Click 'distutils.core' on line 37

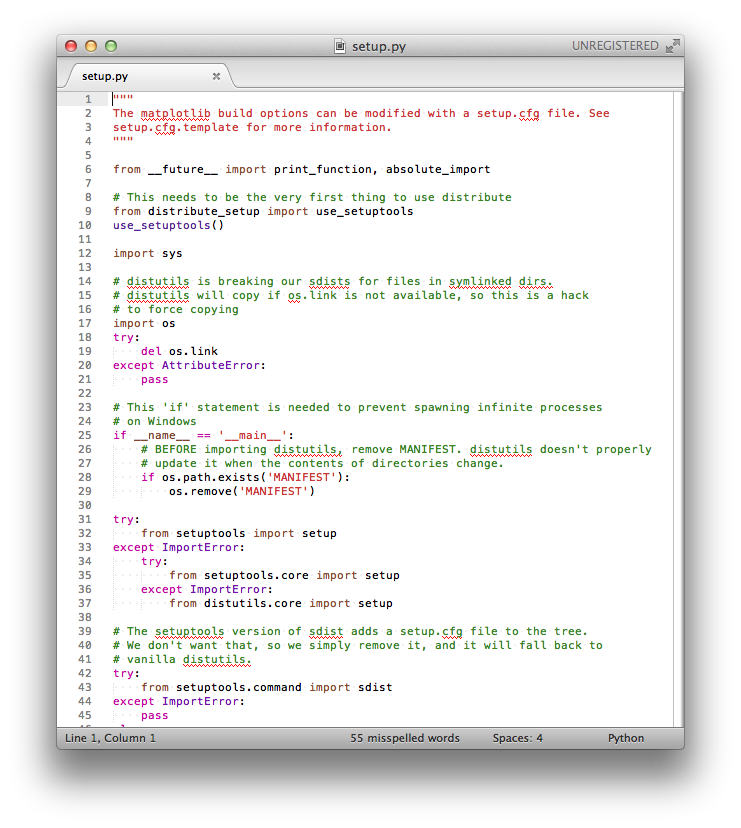(252, 604)
